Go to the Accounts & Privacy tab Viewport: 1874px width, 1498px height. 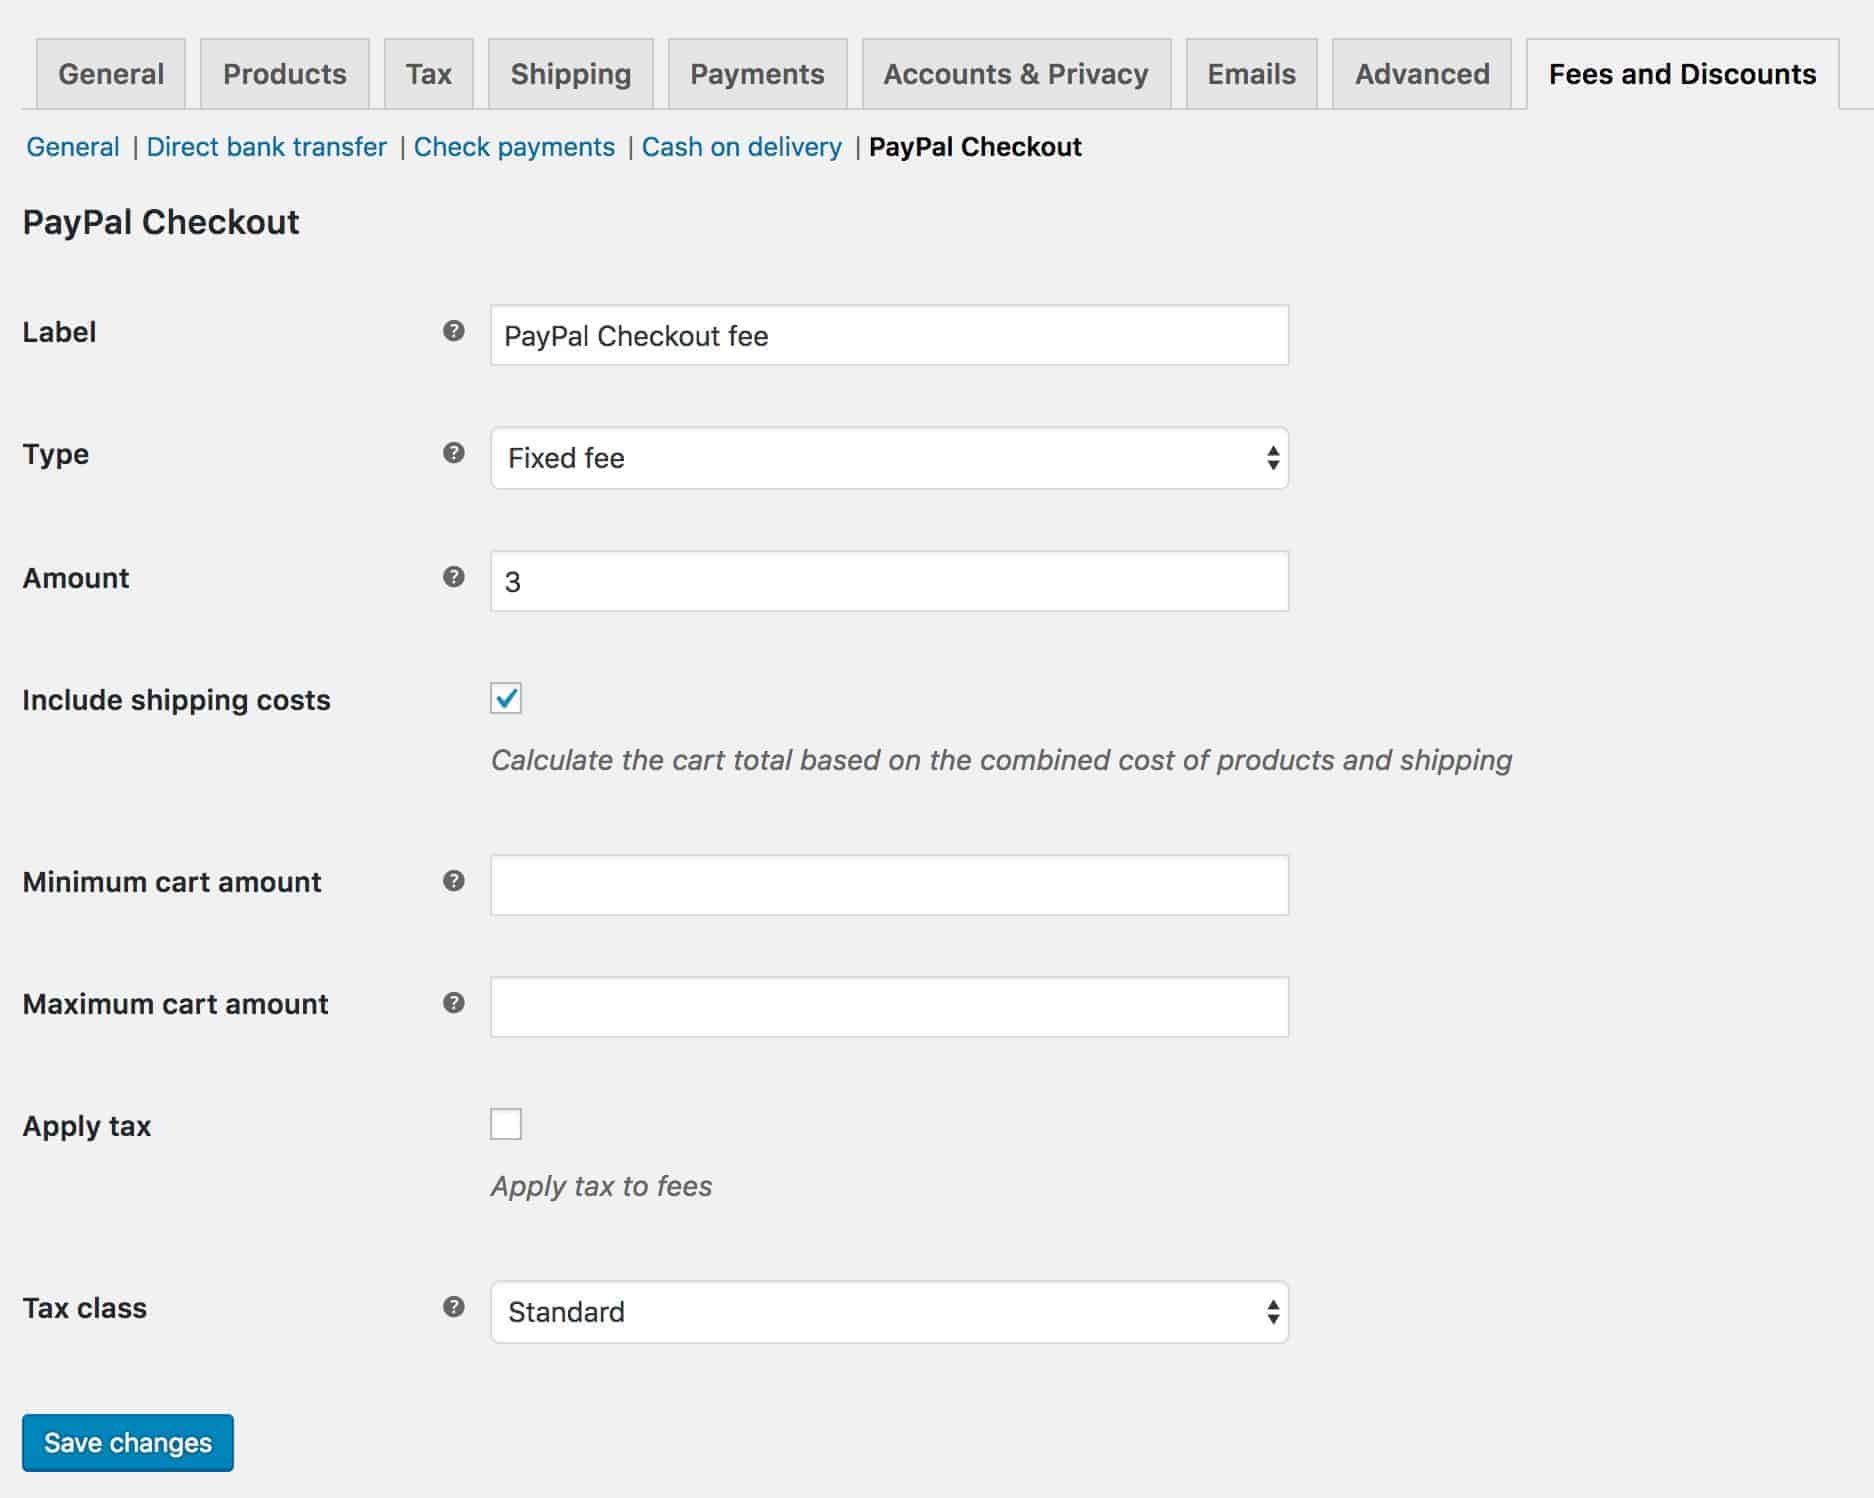(x=1015, y=74)
